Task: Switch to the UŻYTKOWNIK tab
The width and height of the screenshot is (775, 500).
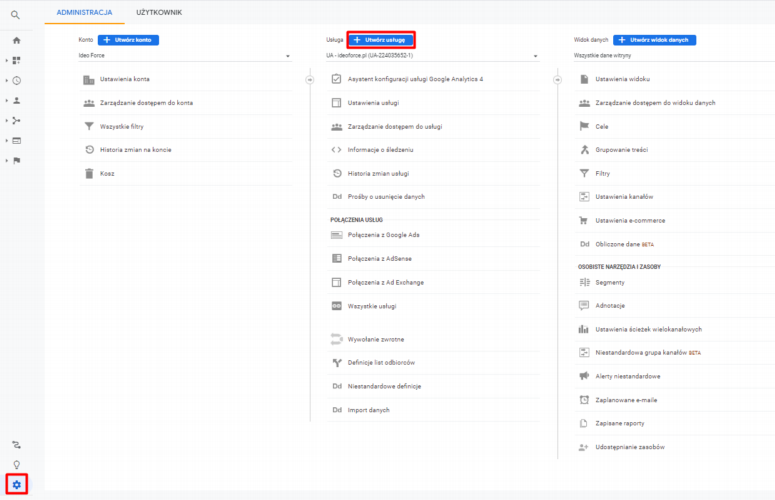Action: pos(158,12)
